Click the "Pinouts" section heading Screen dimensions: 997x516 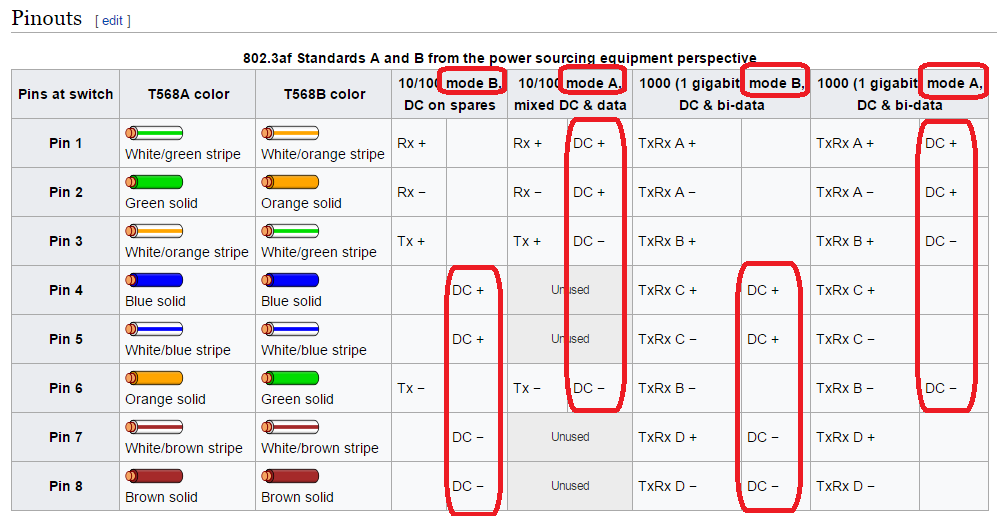(47, 19)
